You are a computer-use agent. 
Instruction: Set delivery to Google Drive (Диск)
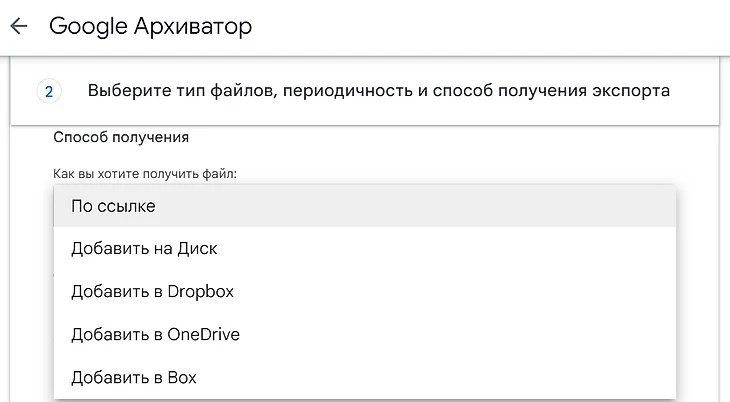tap(144, 249)
